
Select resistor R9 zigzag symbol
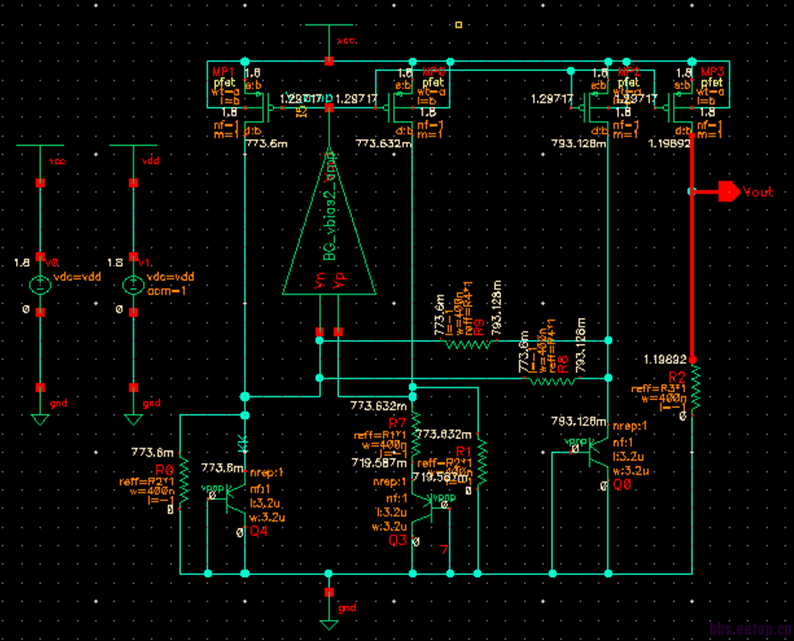point(468,344)
